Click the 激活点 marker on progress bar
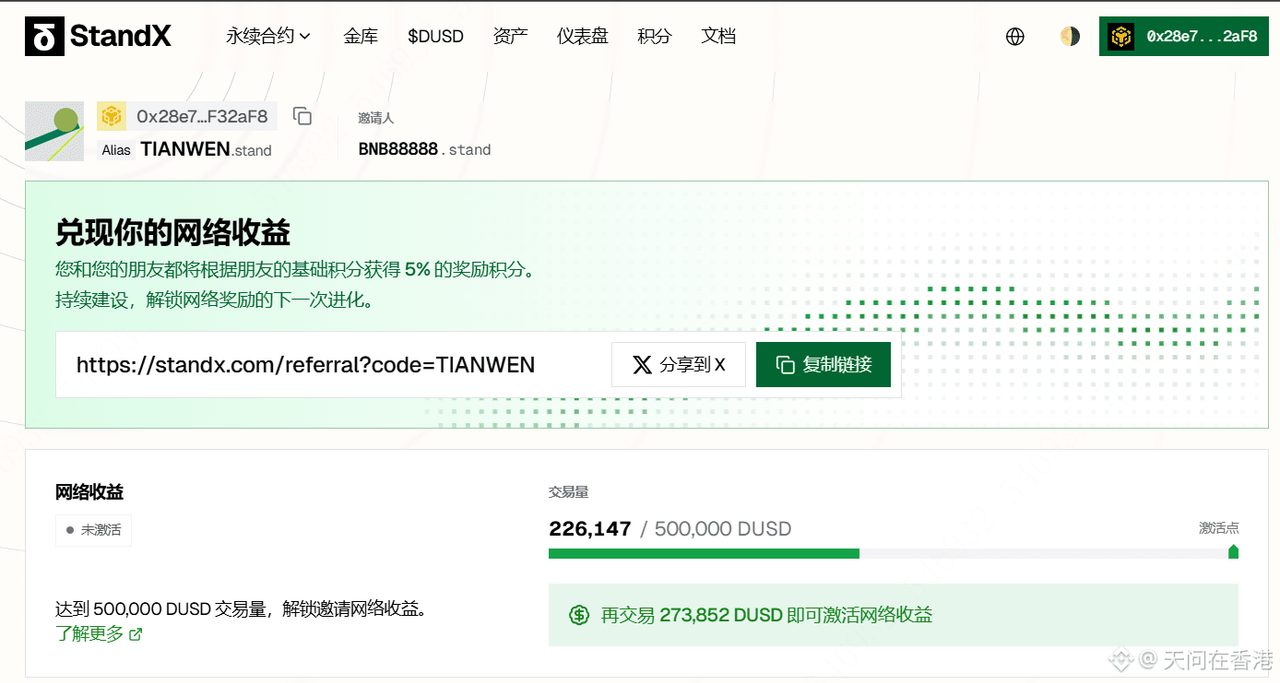Viewport: 1280px width, 683px height. coord(1233,552)
